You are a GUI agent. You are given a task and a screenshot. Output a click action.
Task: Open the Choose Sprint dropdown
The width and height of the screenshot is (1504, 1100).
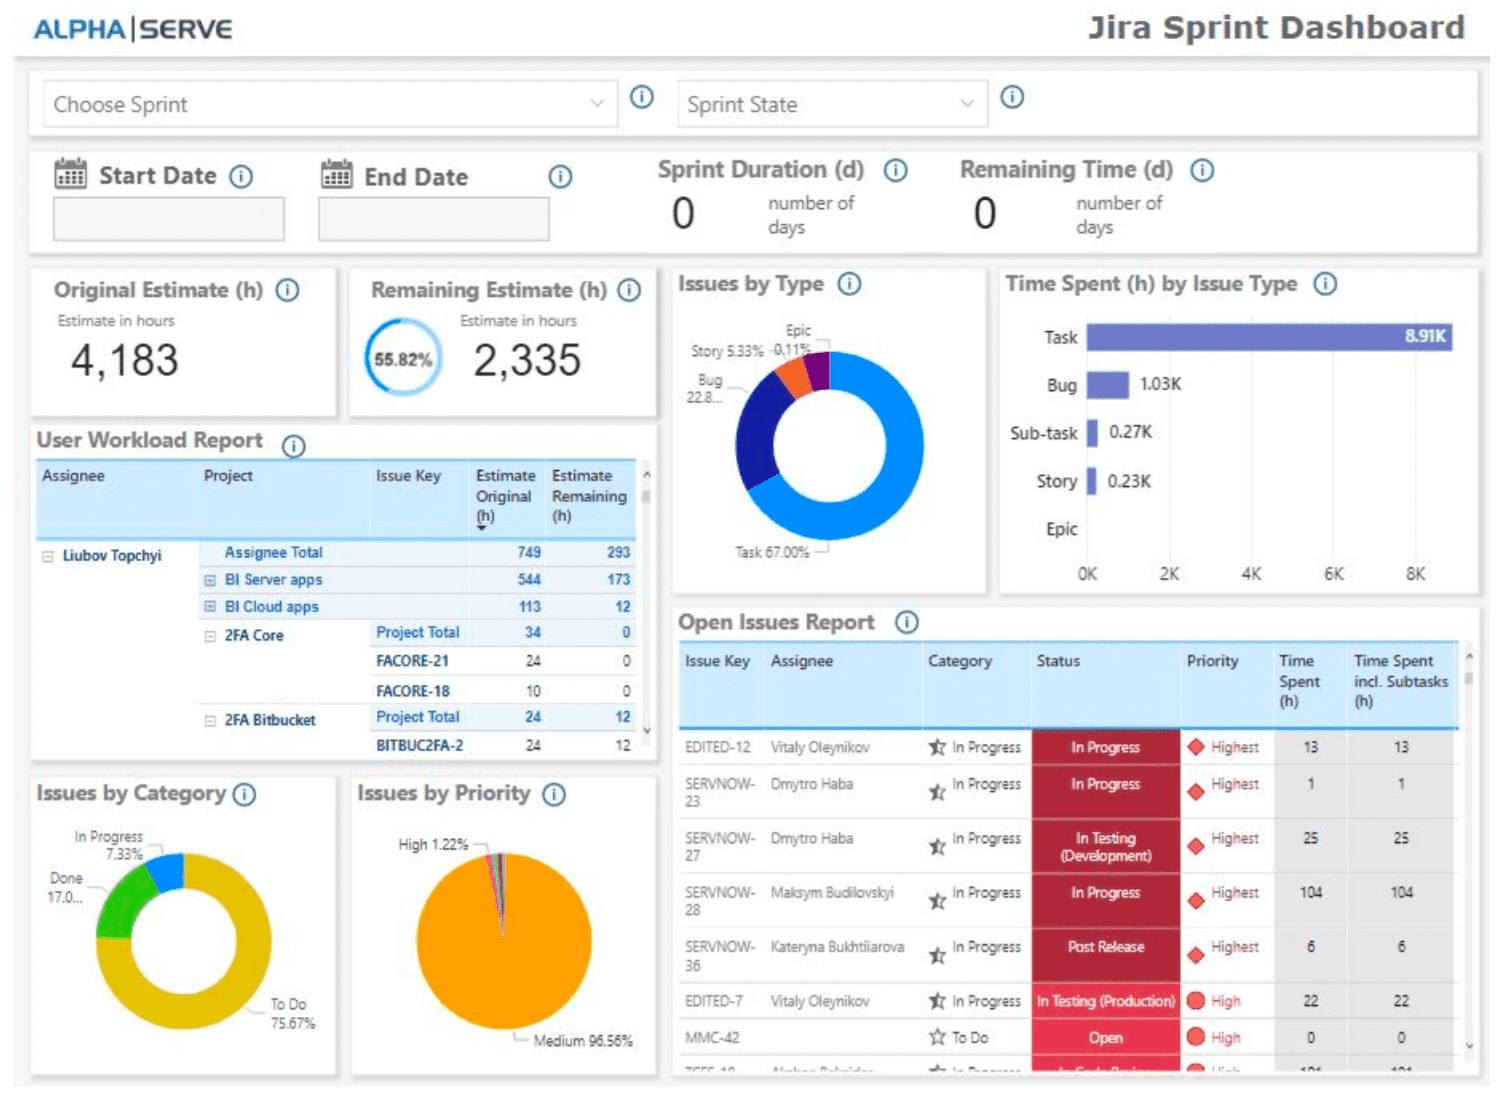point(597,103)
